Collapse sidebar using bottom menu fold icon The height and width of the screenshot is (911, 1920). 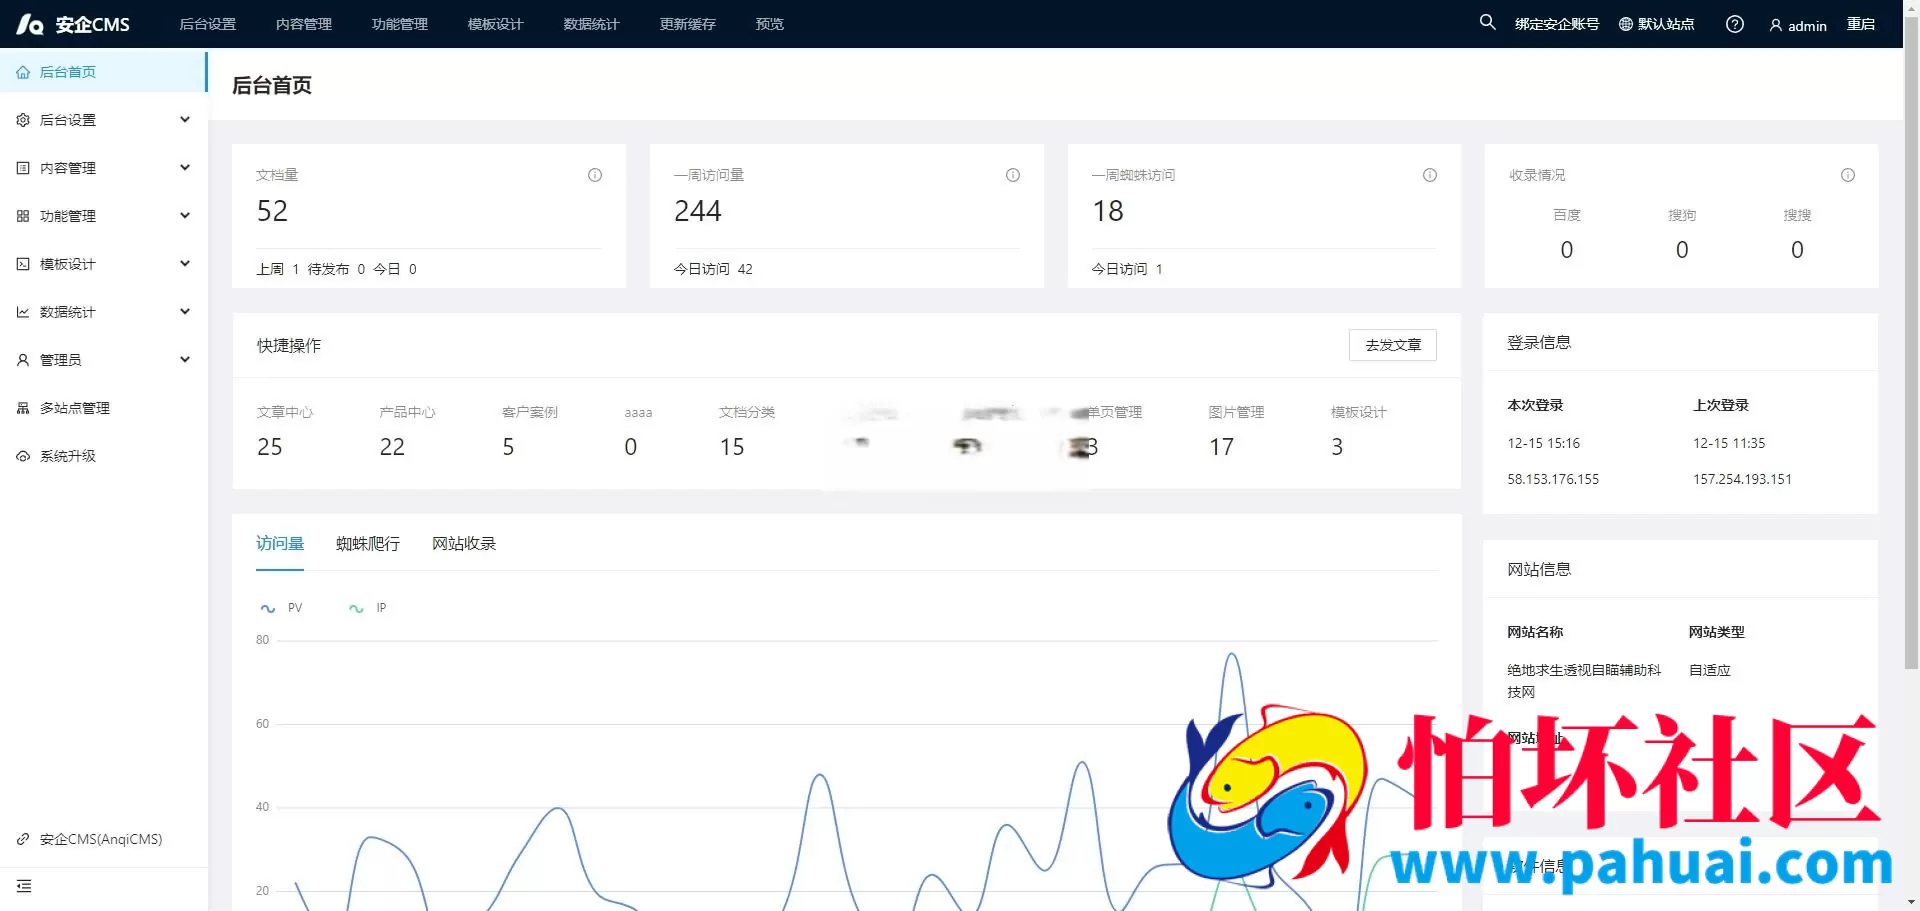[x=24, y=886]
